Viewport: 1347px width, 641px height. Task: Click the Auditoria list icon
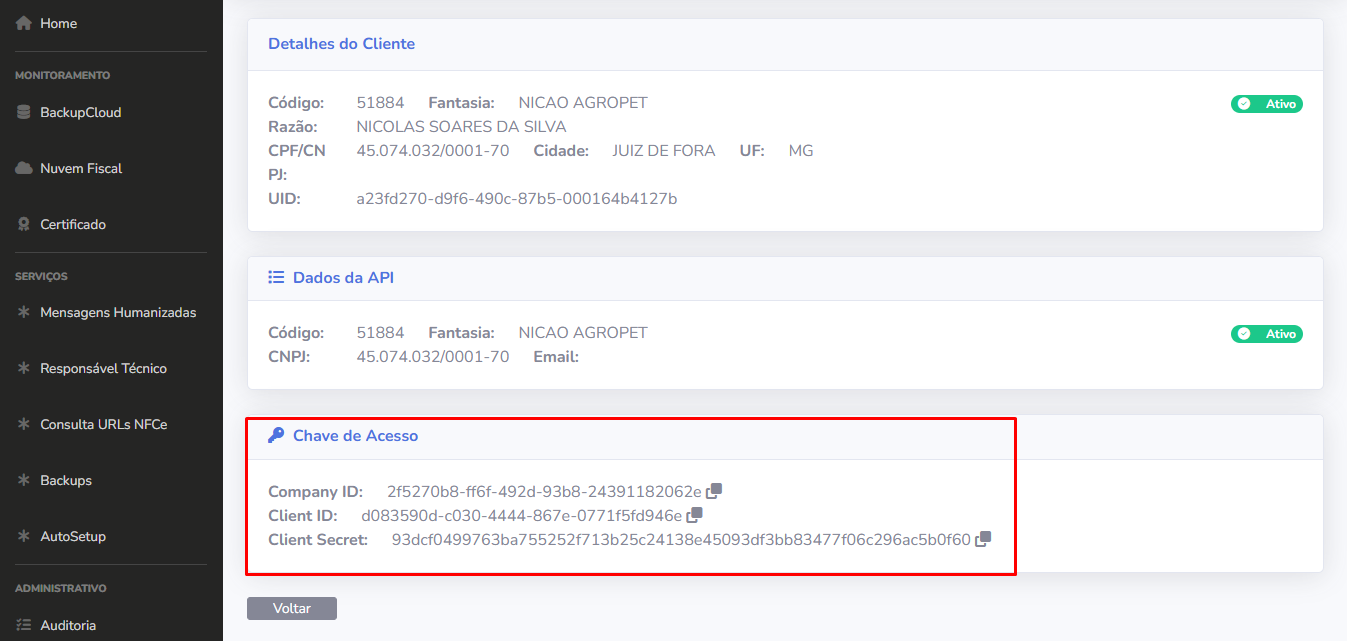[x=24, y=625]
